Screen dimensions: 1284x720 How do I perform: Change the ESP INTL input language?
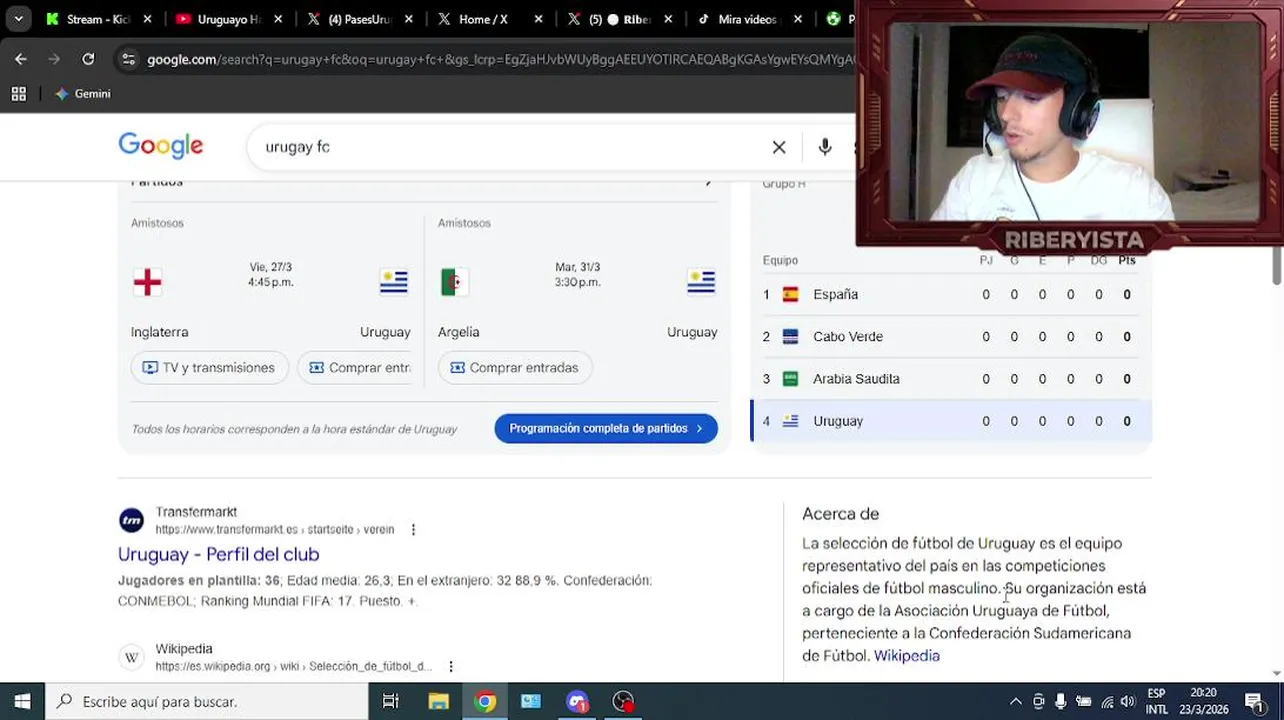(x=1156, y=701)
